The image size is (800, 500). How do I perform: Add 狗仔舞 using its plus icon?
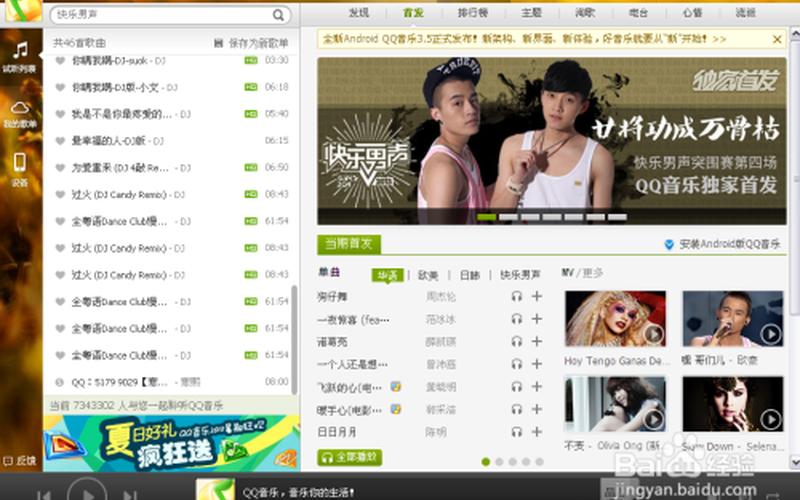point(537,296)
